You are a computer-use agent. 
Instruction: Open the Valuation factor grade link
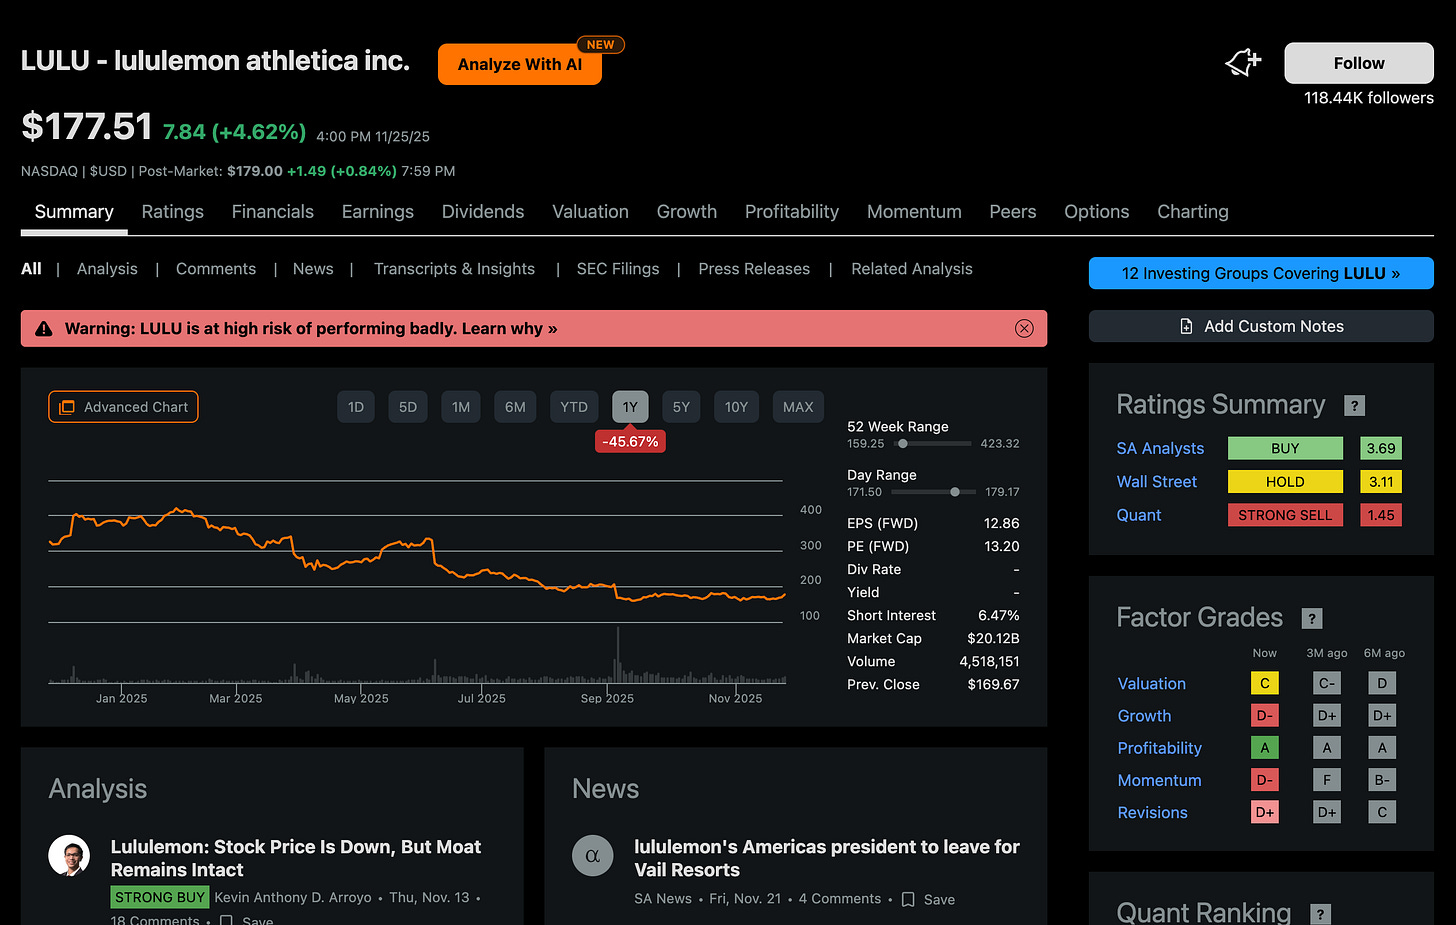point(1152,684)
